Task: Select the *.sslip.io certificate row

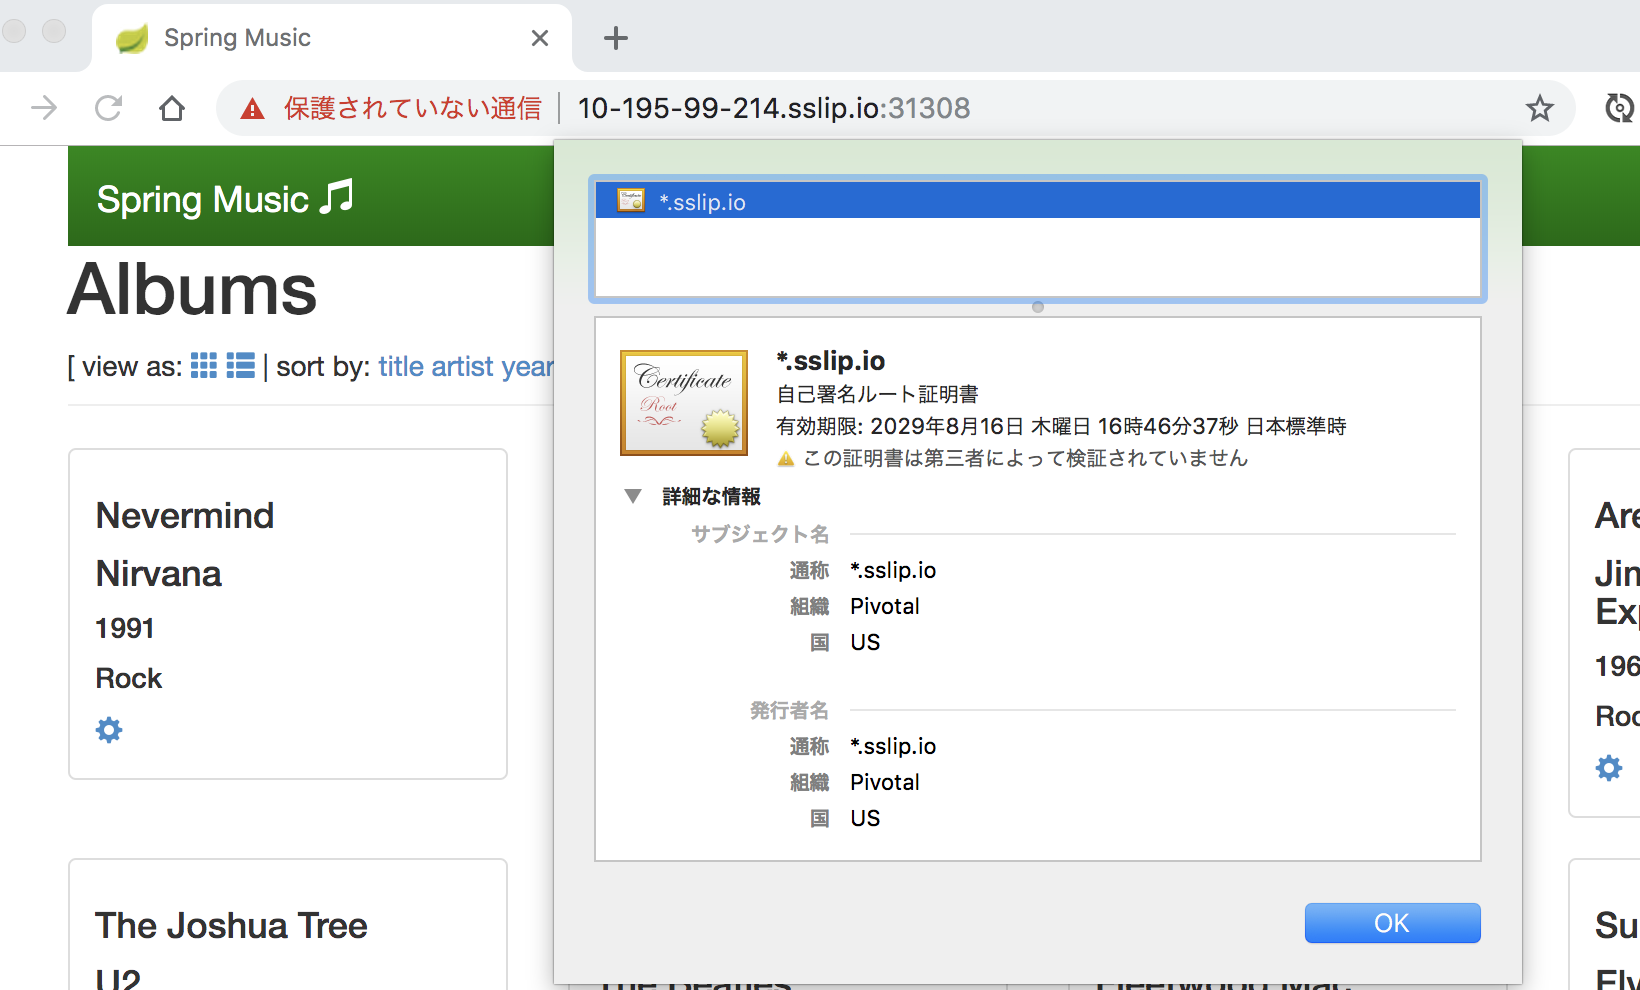Action: point(1038,201)
